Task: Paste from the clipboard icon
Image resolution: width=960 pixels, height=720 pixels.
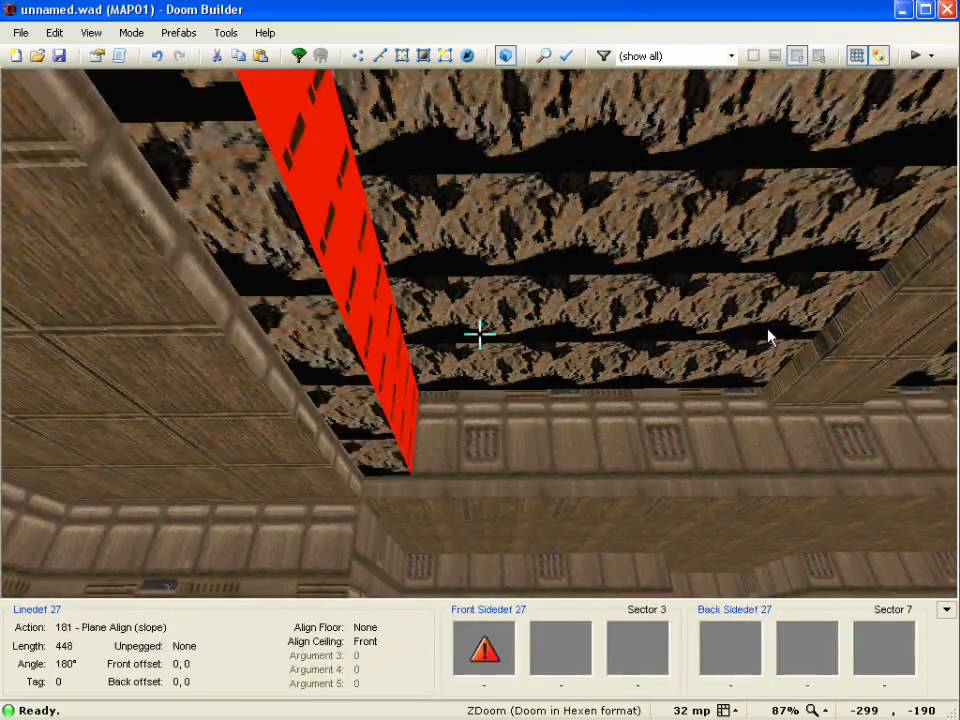Action: coord(260,56)
